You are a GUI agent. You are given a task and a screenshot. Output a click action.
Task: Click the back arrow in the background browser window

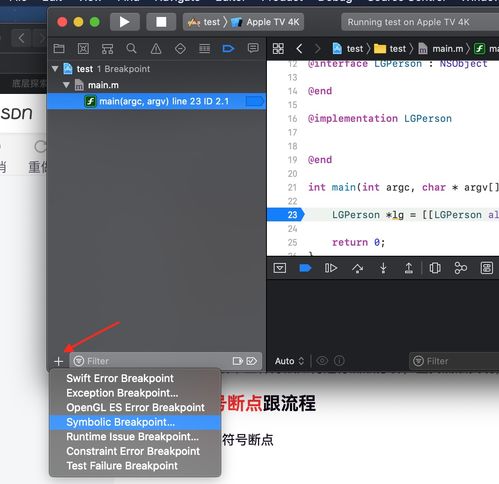[21, 38]
